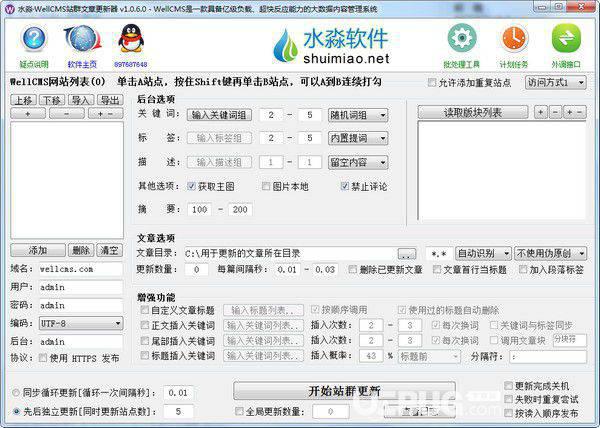Click the 导出 button
This screenshot has width=600, height=428.
[110, 100]
